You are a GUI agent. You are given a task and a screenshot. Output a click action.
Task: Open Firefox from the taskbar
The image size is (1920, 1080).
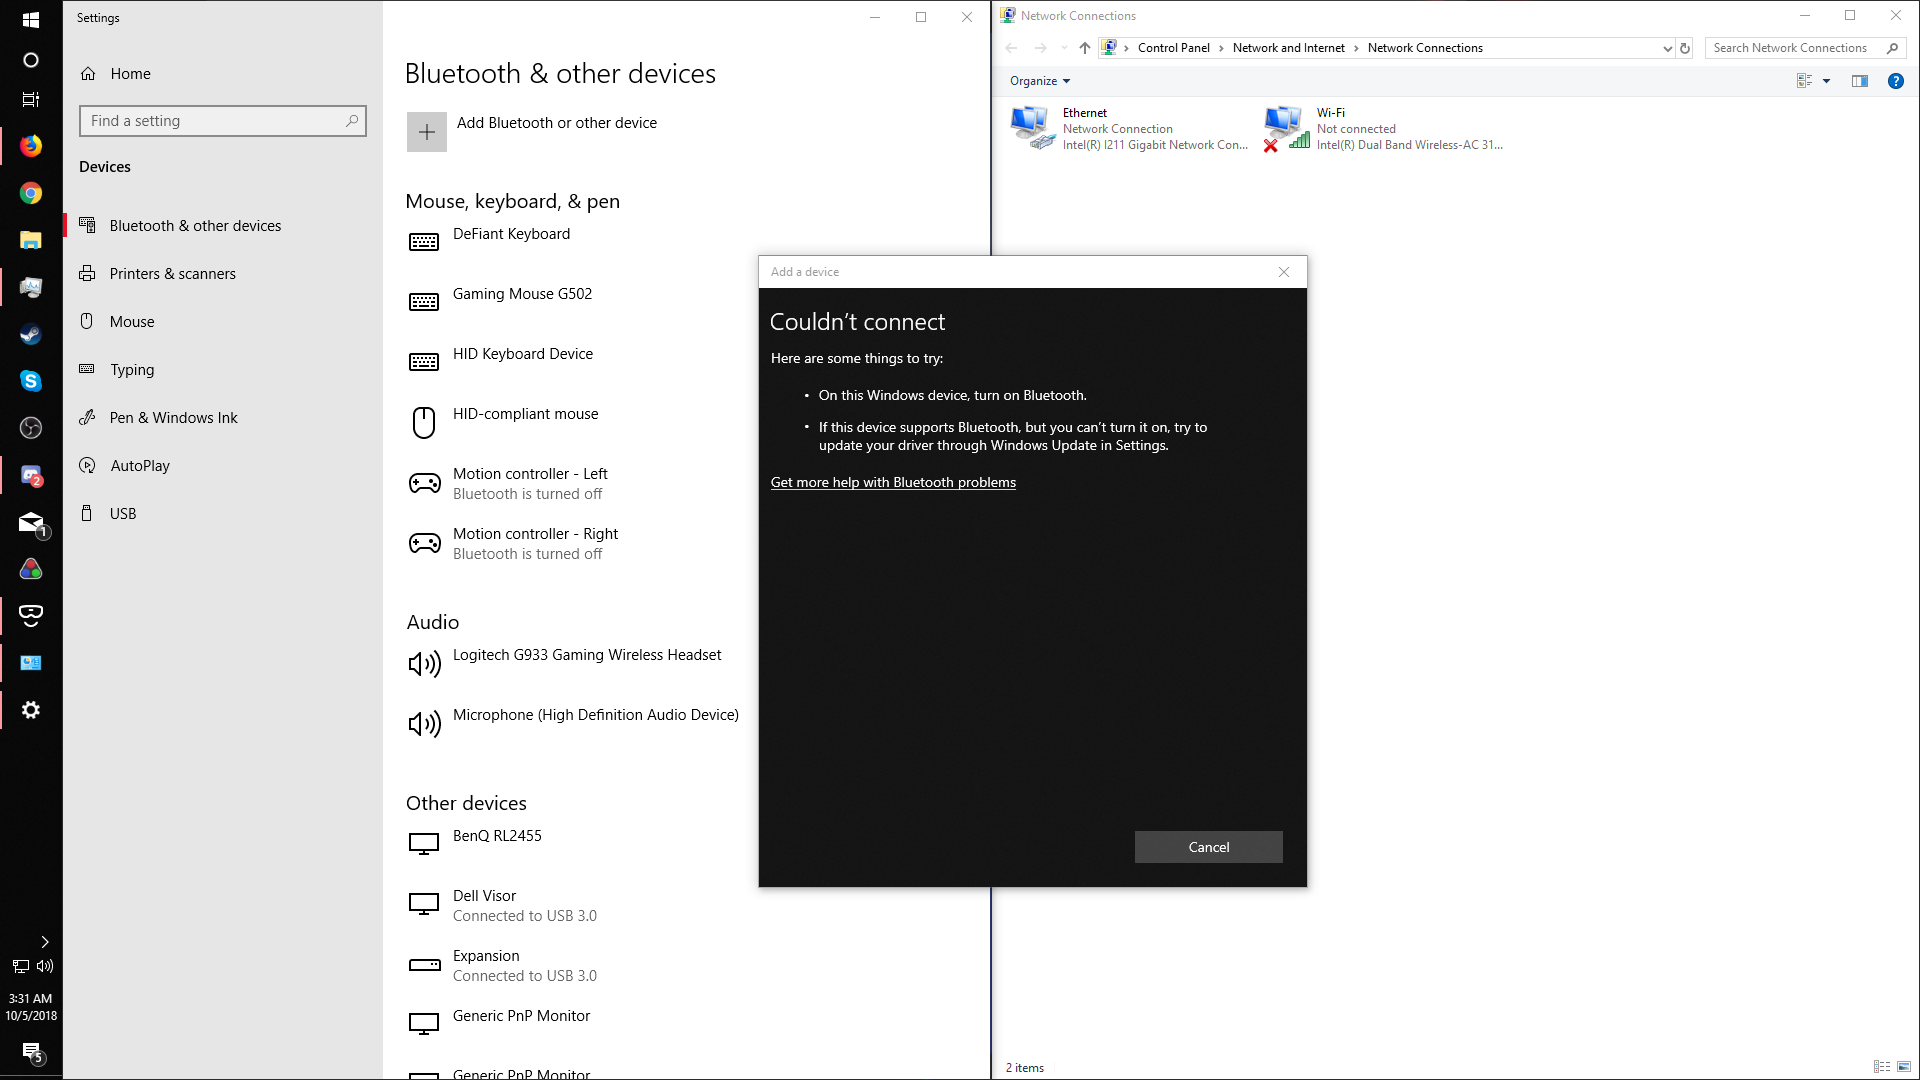pos(31,146)
